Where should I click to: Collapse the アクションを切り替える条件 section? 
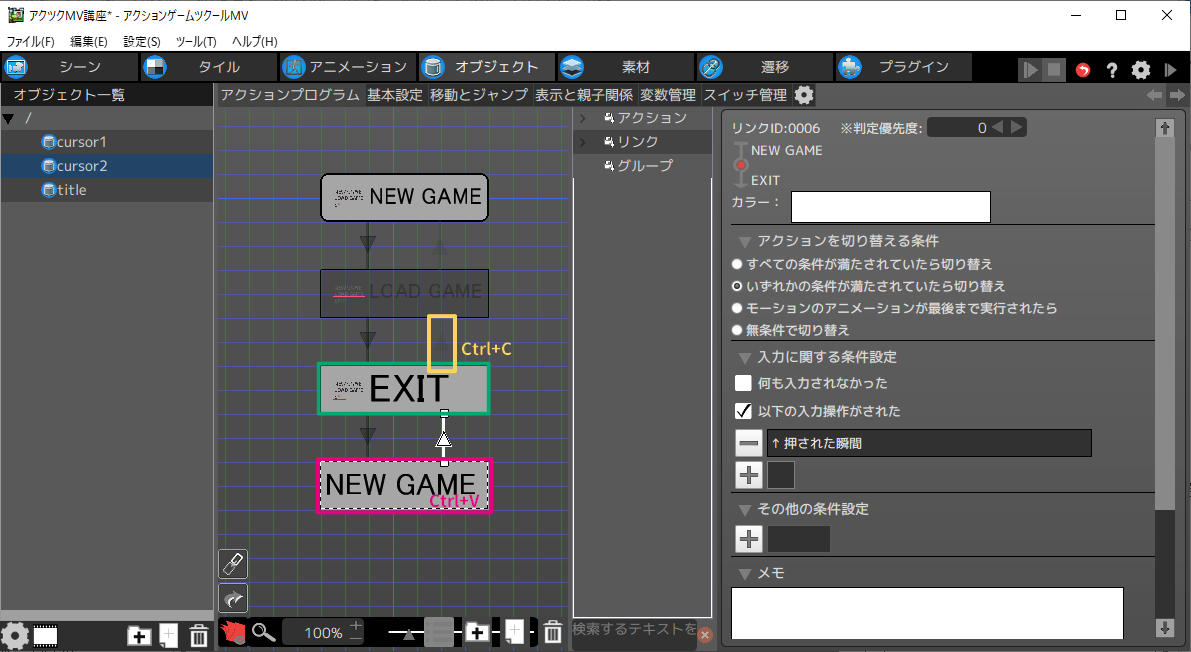744,241
